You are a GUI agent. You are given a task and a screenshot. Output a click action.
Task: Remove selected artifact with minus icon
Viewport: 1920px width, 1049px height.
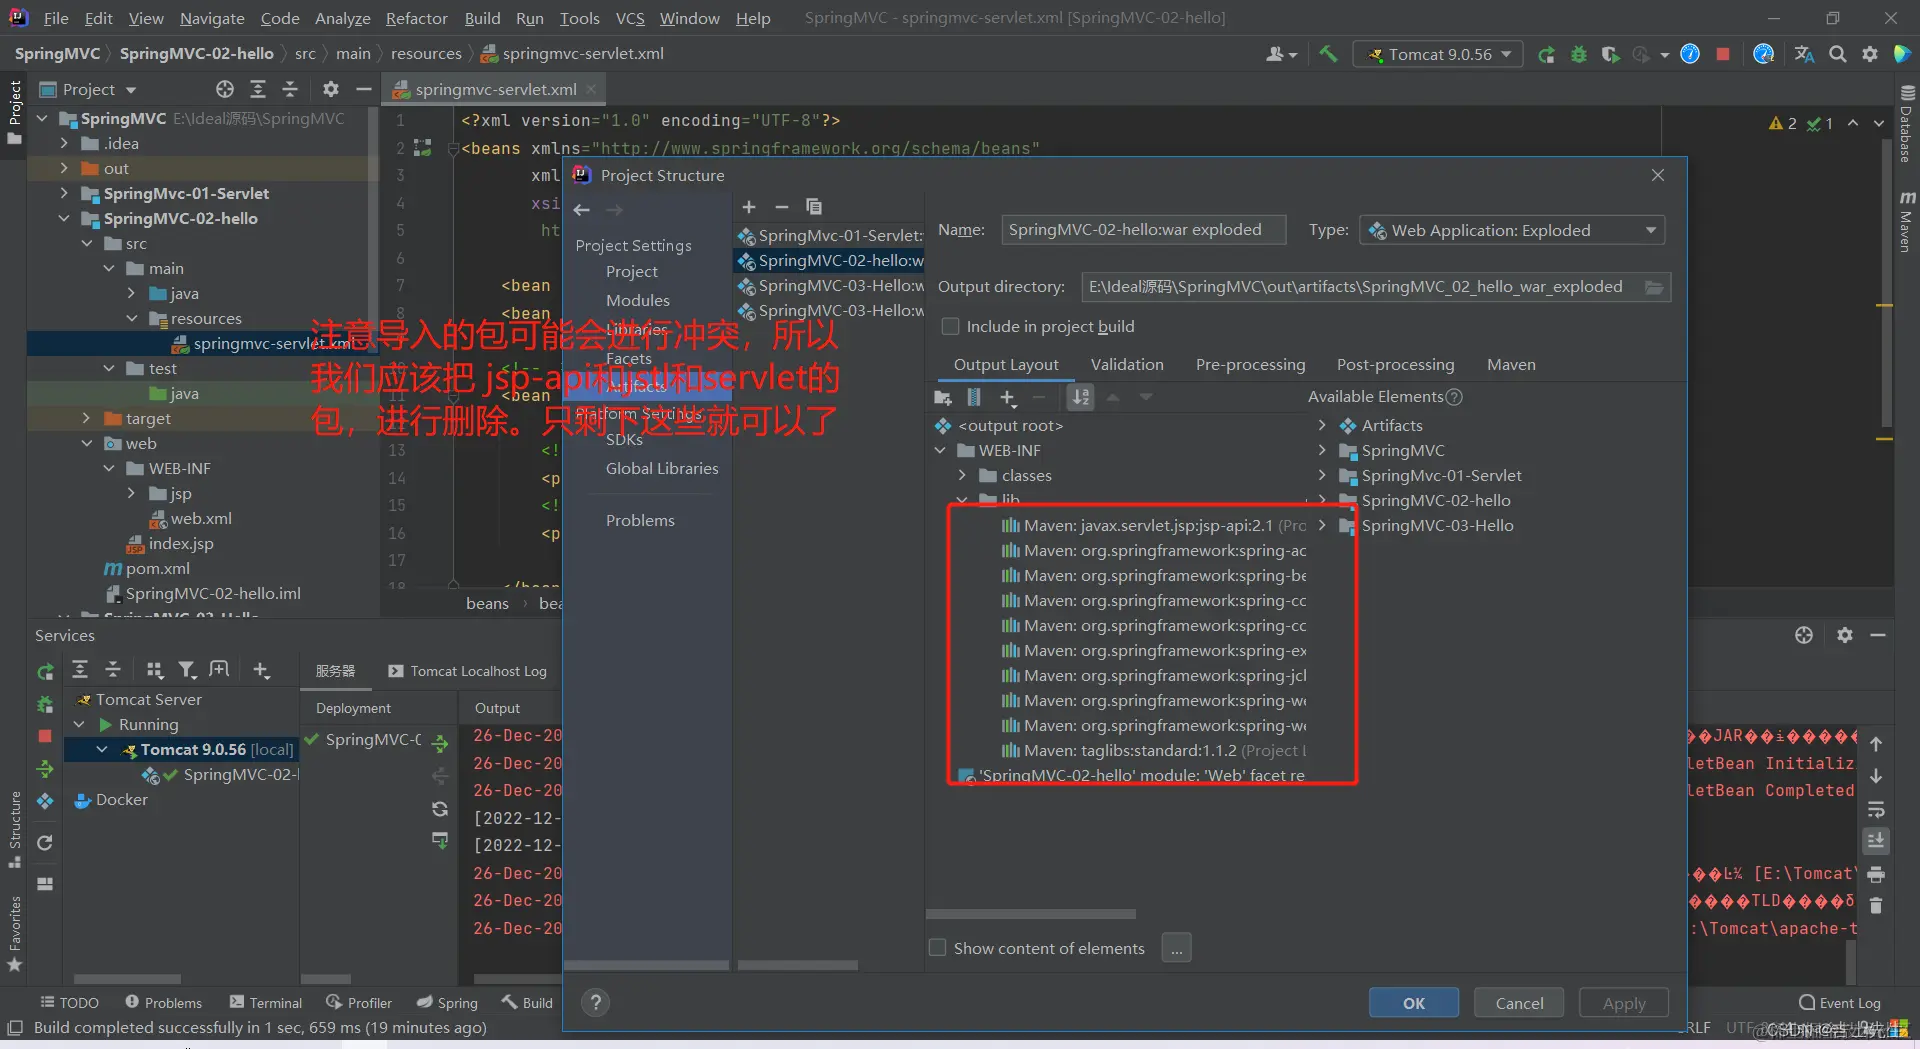point(782,207)
